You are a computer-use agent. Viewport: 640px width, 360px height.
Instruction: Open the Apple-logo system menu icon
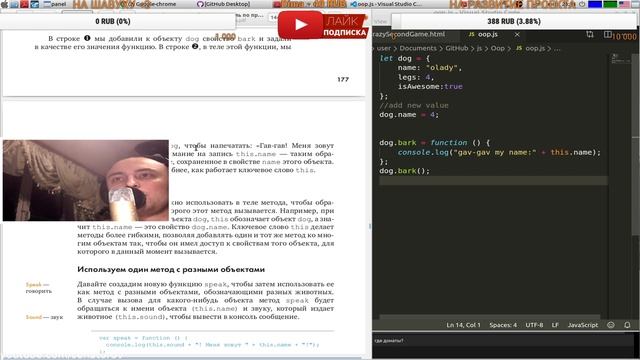pos(4,4)
